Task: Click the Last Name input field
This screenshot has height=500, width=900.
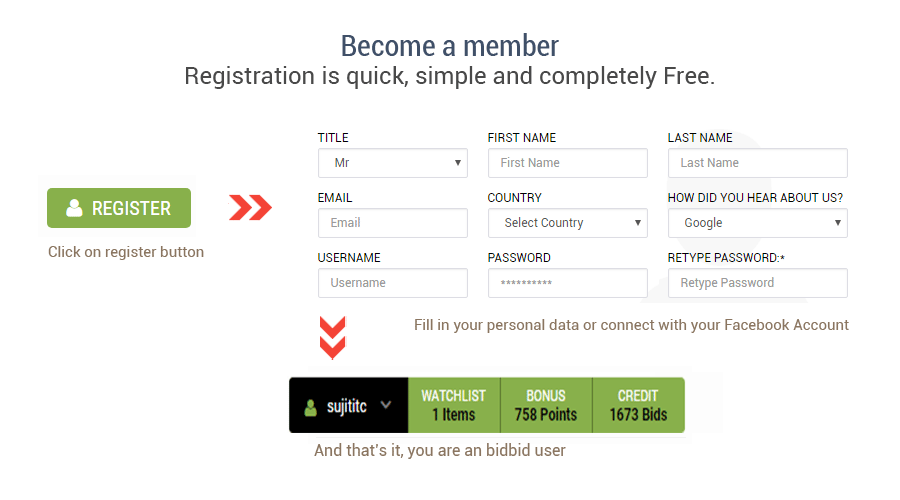Action: [758, 163]
